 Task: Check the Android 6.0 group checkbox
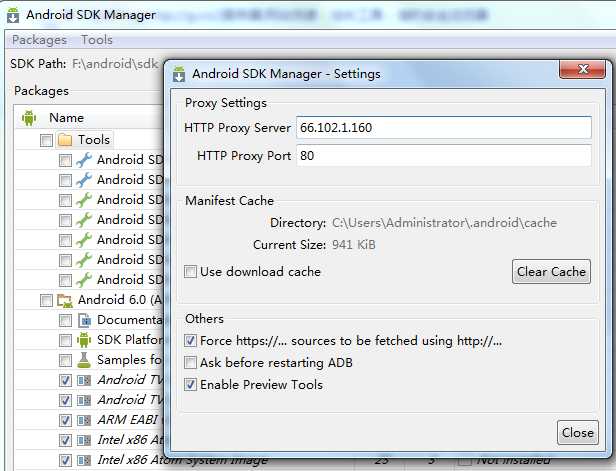(x=46, y=301)
